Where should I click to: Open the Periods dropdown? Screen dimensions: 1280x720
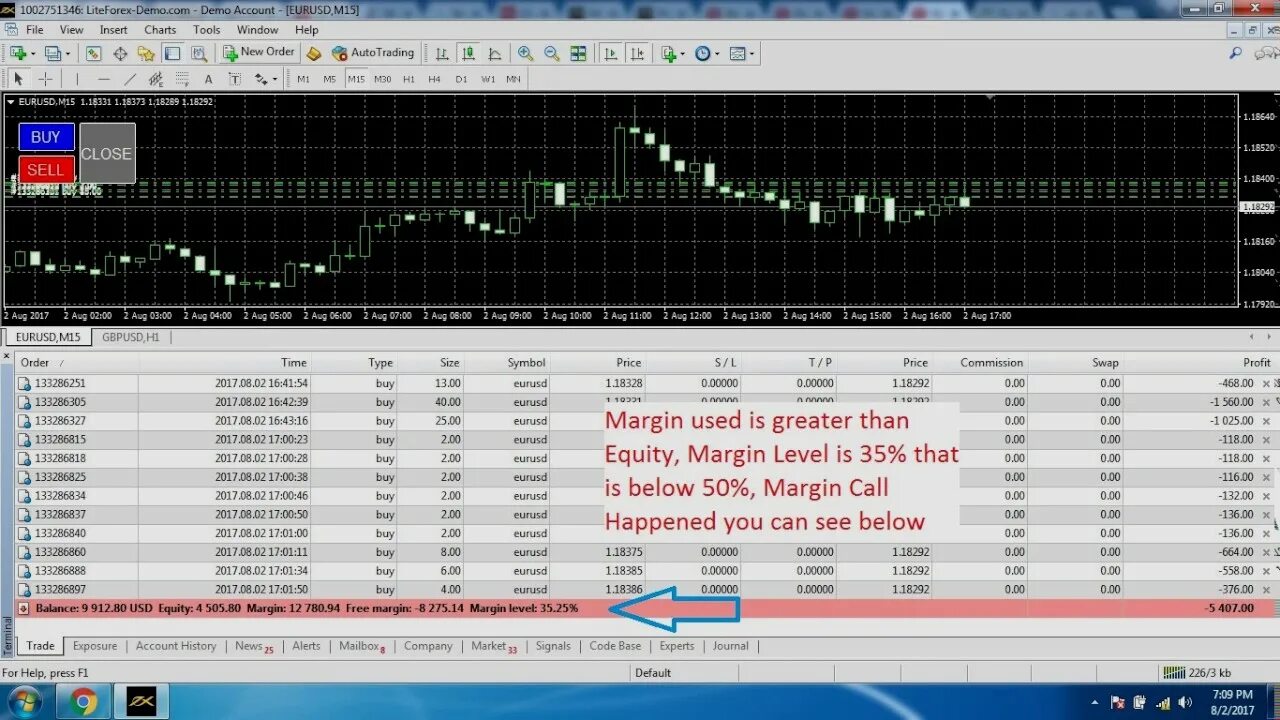(702, 53)
